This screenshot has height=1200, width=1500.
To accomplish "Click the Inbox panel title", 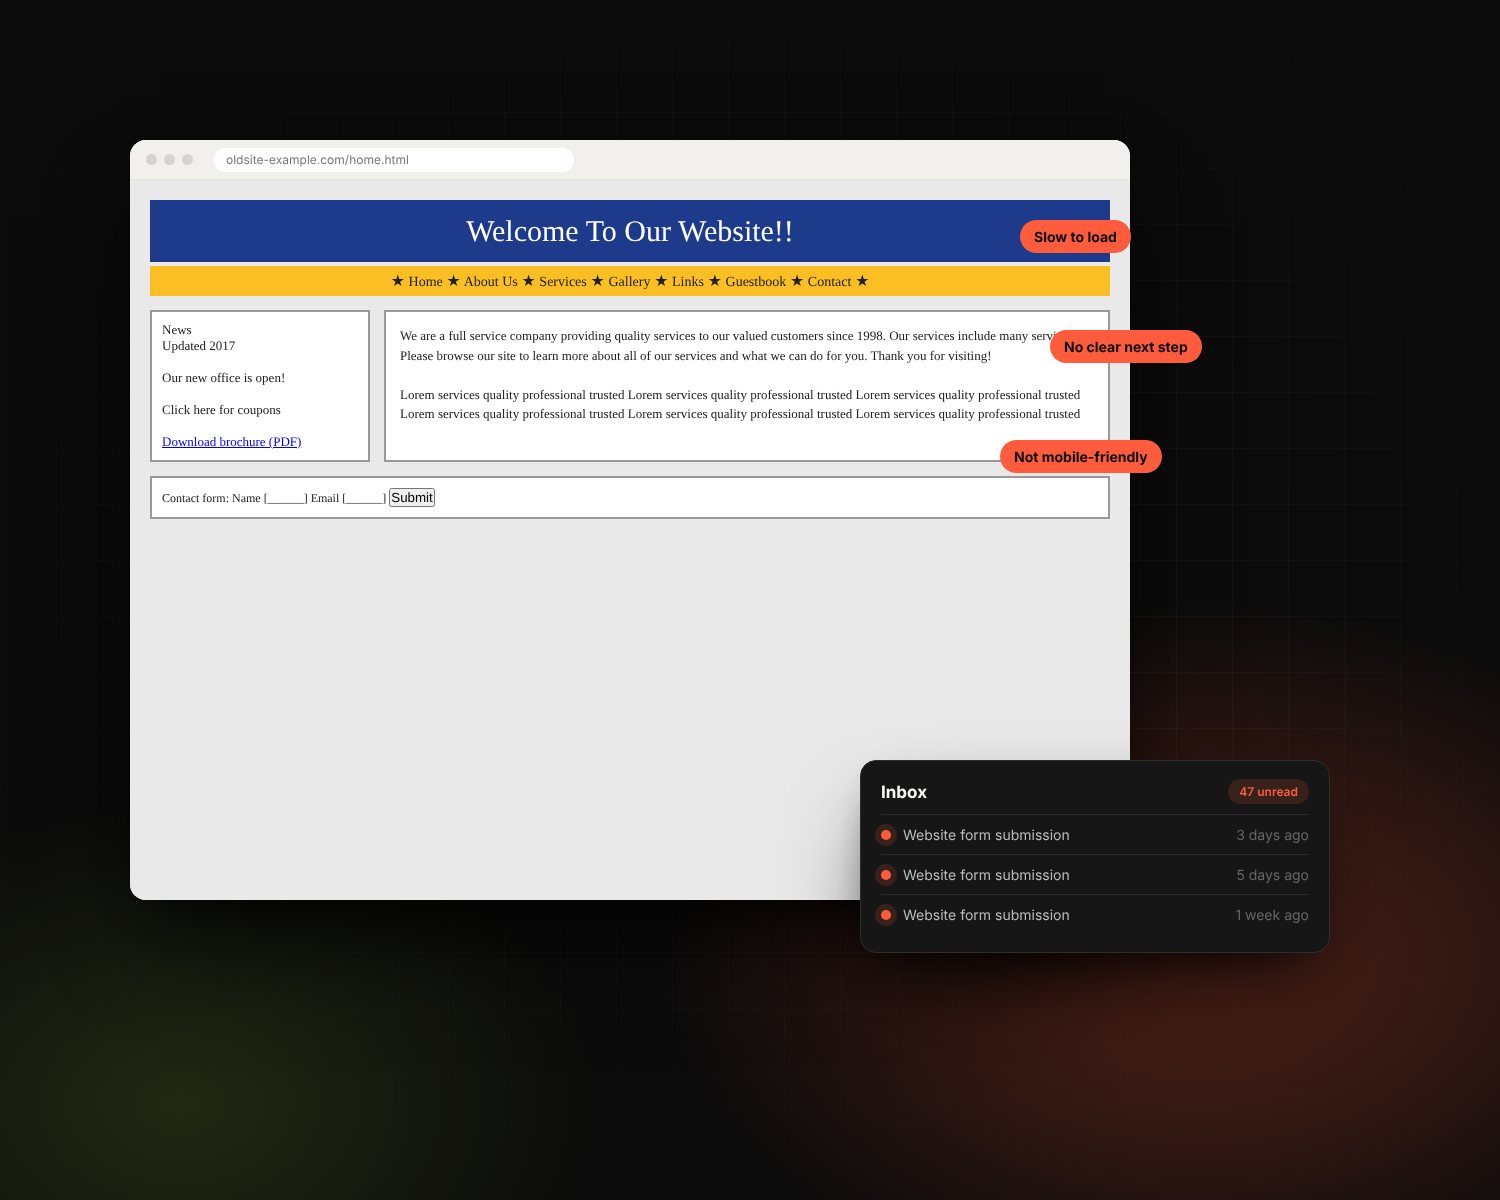I will 904,792.
